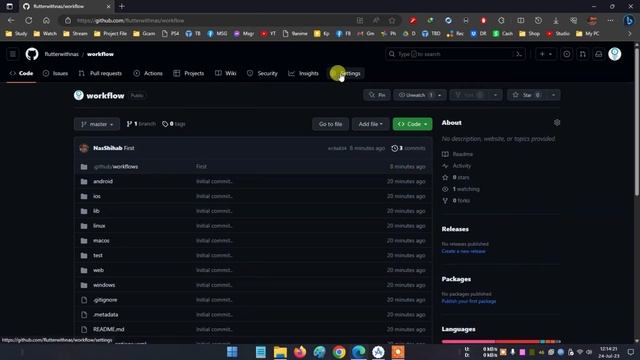Open a new browser tab

[x=122, y=6]
